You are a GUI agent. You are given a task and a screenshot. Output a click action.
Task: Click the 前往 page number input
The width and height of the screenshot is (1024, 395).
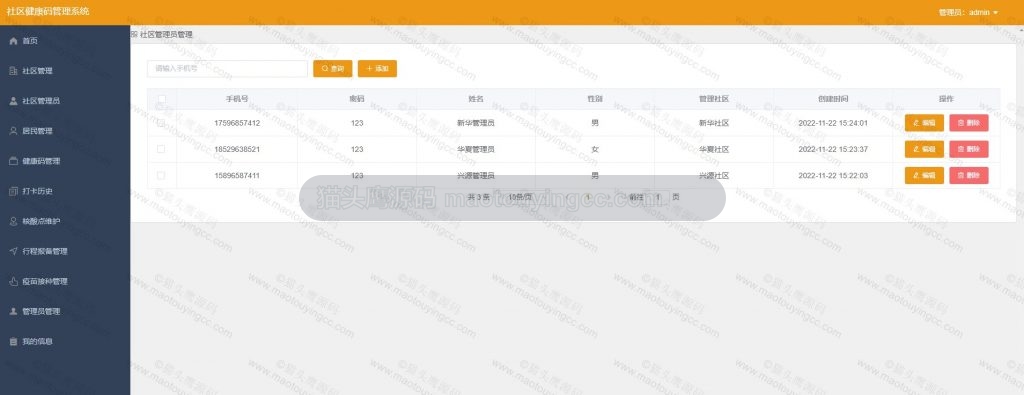pos(658,197)
